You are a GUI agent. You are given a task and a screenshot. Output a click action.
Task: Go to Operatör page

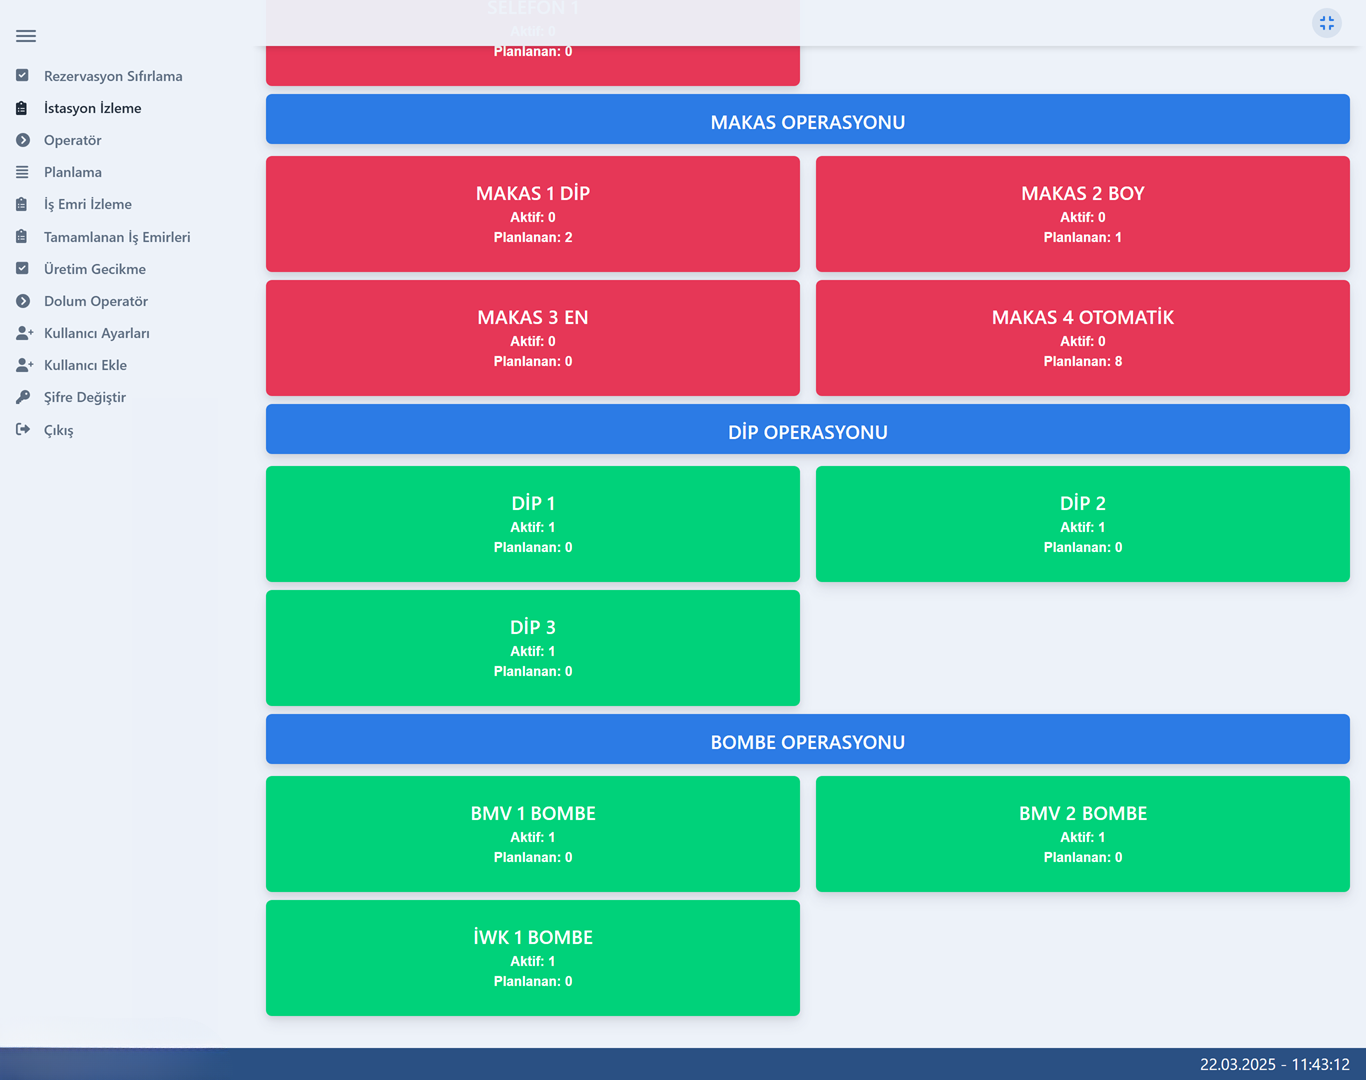(72, 140)
